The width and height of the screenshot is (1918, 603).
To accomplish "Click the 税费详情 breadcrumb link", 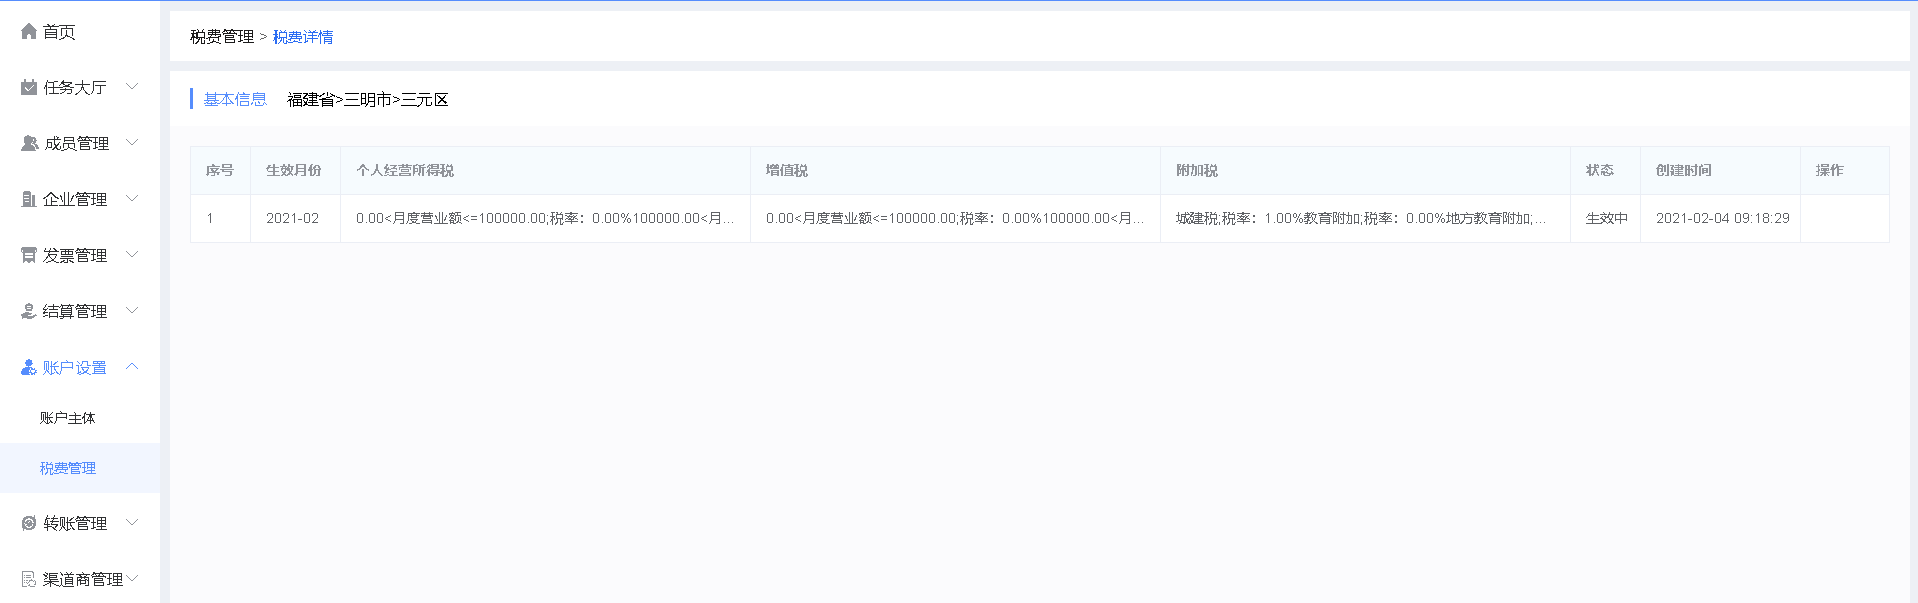I will tap(303, 37).
